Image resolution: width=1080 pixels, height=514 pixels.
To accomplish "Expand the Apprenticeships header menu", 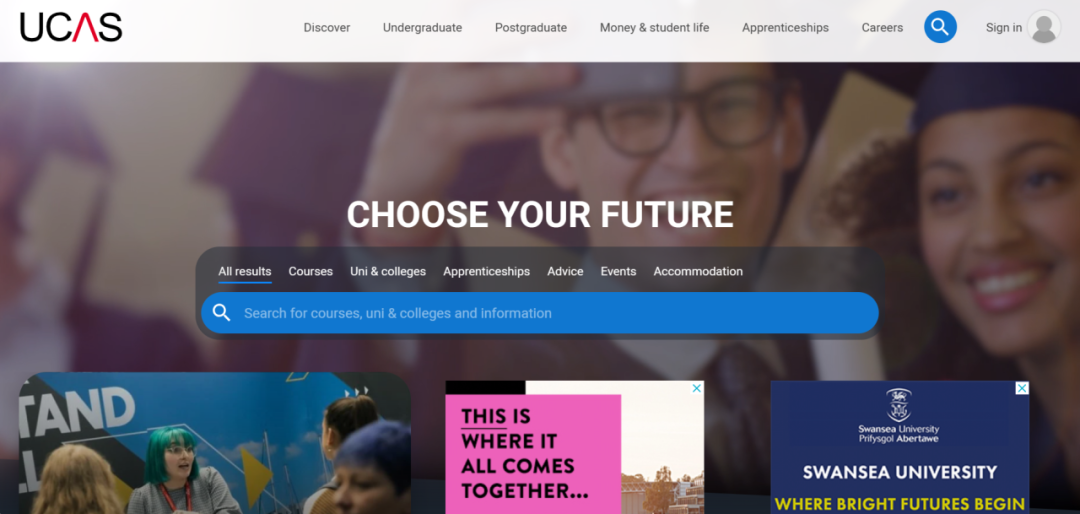I will coord(785,28).
